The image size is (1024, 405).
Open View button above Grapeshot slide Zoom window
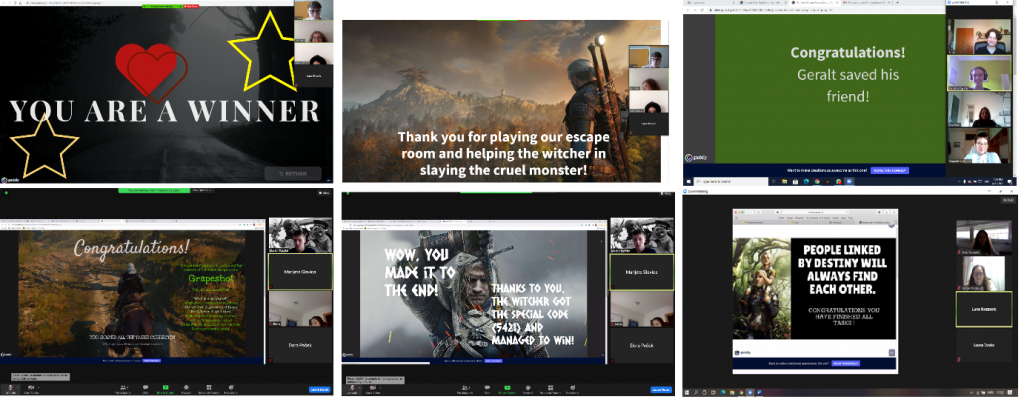coord(323,193)
